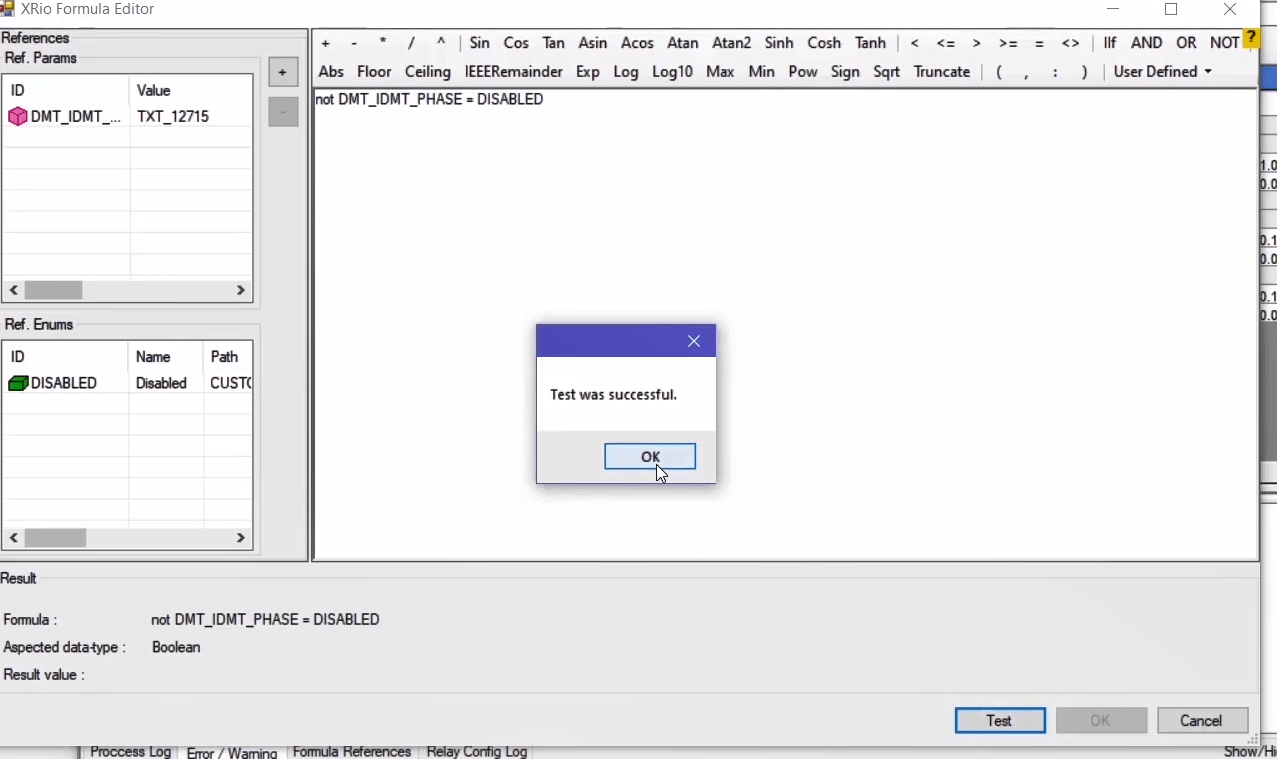The image size is (1277, 759).
Task: Insert the IEEERemainder function
Action: tap(513, 72)
